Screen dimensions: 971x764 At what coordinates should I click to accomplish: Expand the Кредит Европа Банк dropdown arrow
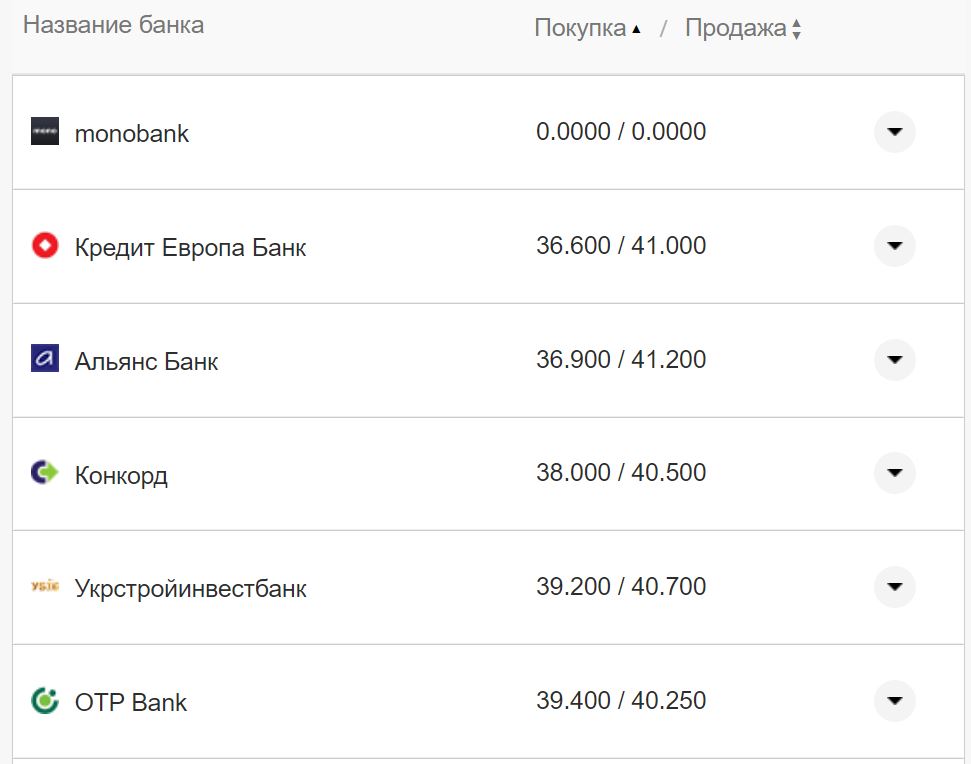pyautogui.click(x=894, y=246)
